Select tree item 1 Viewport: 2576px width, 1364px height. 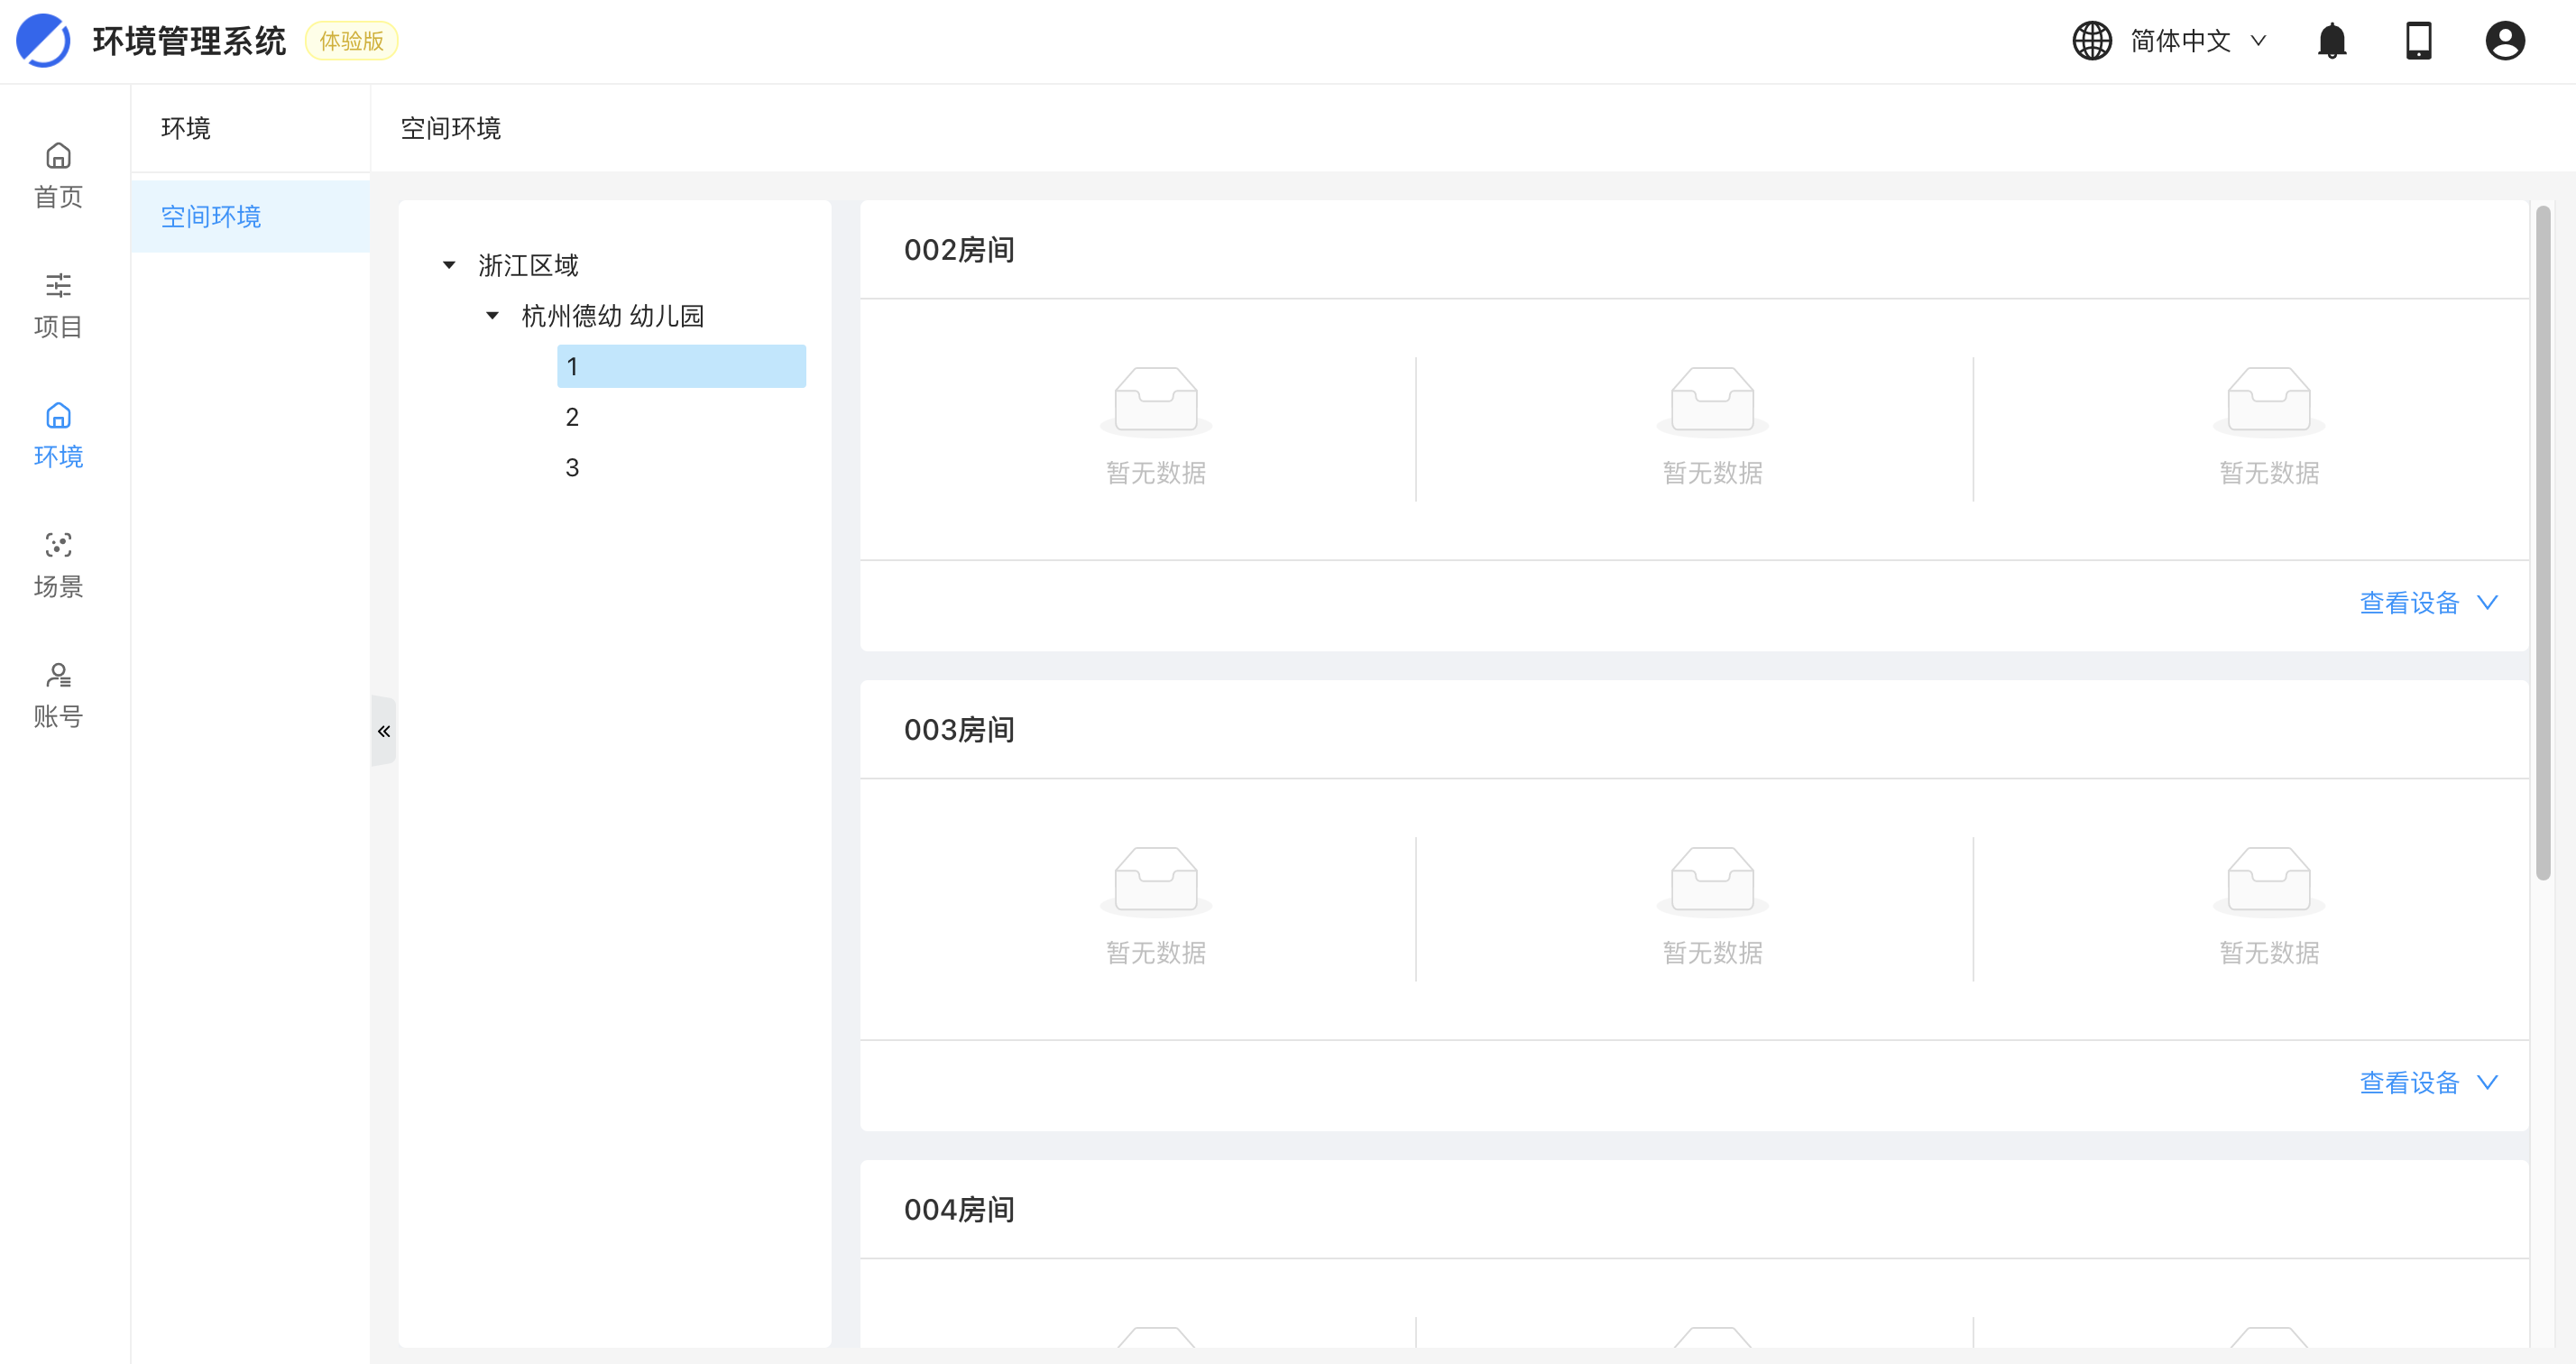click(x=681, y=366)
